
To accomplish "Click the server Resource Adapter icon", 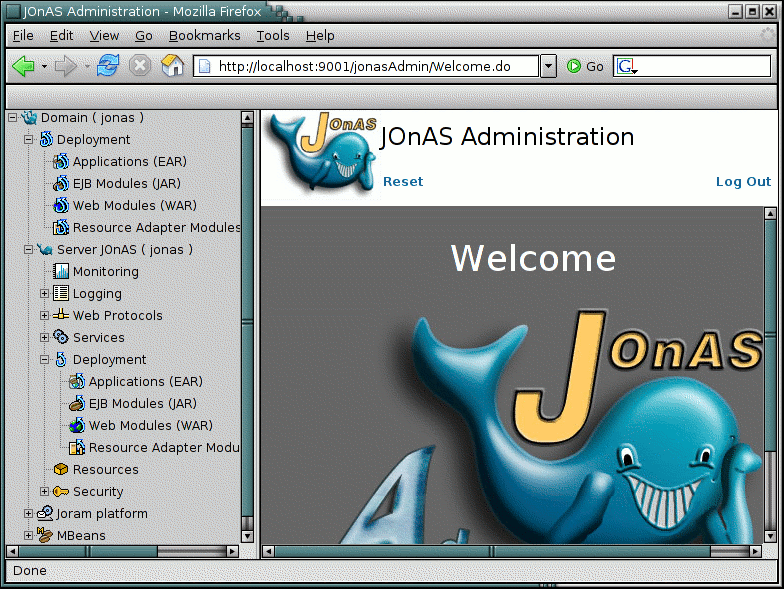I will [77, 448].
